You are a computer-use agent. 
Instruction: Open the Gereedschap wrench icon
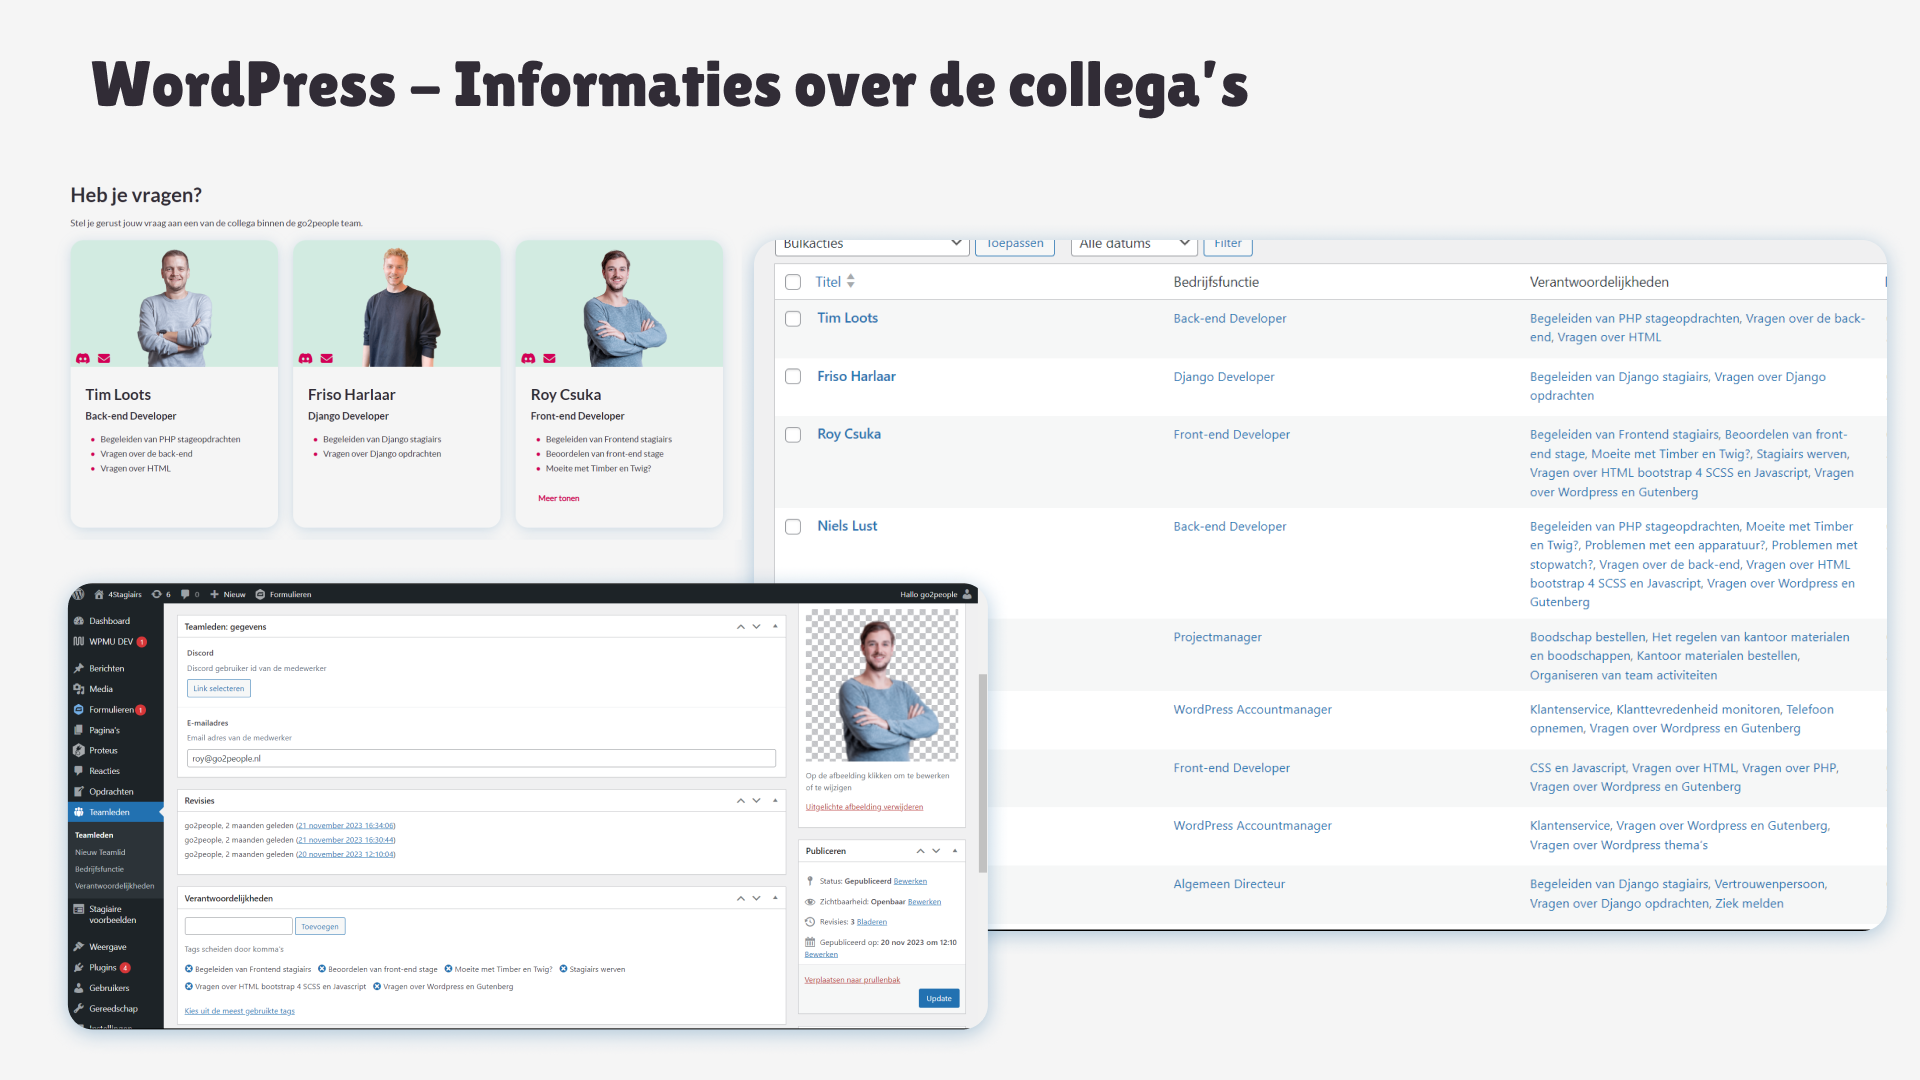click(x=79, y=1009)
